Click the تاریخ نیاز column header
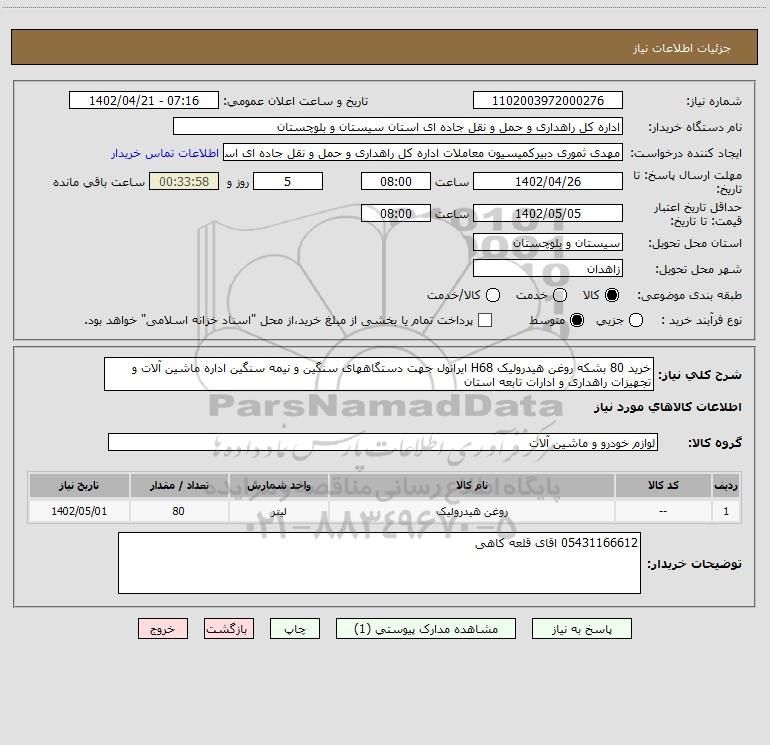 79,485
